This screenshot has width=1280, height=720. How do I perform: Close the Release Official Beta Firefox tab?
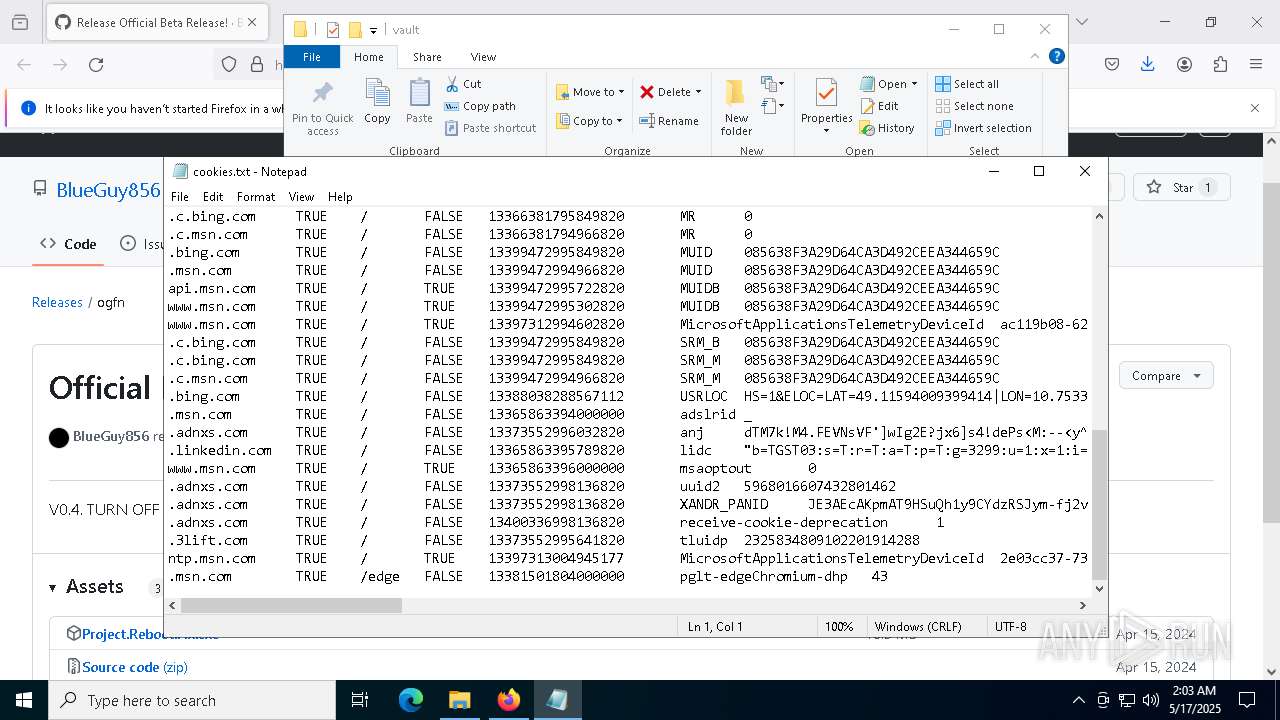click(x=252, y=22)
